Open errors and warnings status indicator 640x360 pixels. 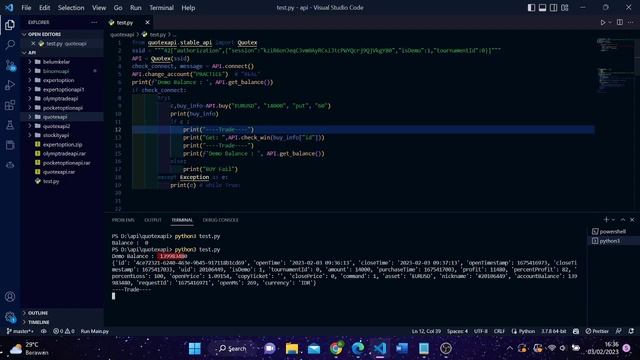click(64, 331)
